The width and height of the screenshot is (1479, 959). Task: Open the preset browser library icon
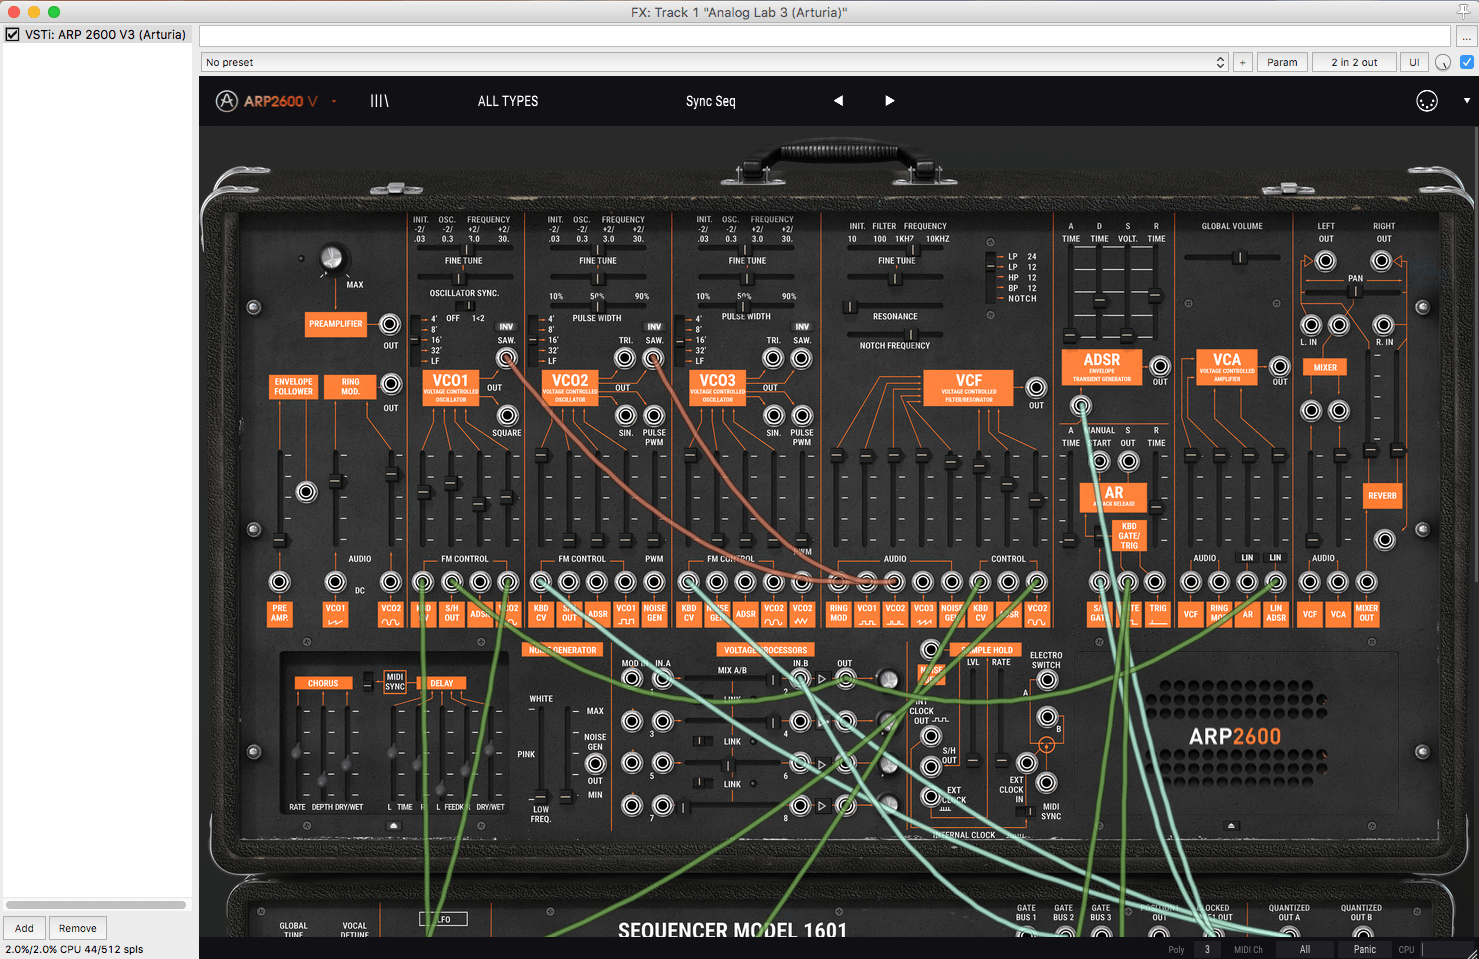pyautogui.click(x=379, y=101)
